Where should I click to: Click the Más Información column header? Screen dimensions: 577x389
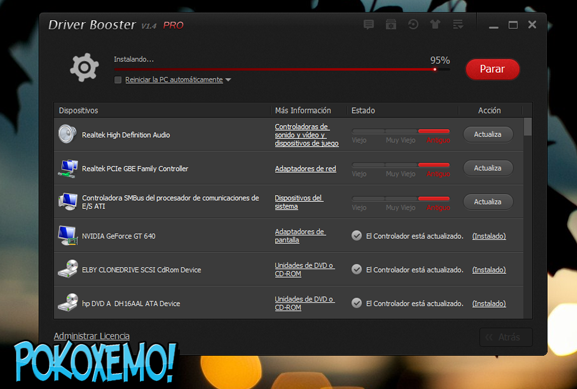pos(303,110)
